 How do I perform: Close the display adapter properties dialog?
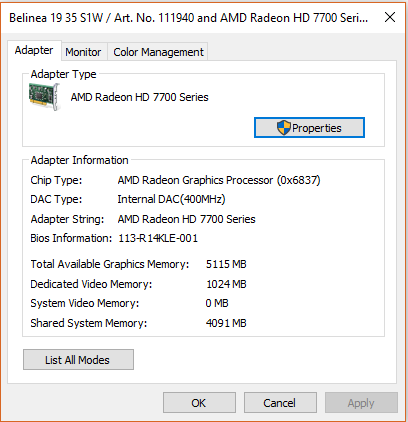tap(390, 17)
